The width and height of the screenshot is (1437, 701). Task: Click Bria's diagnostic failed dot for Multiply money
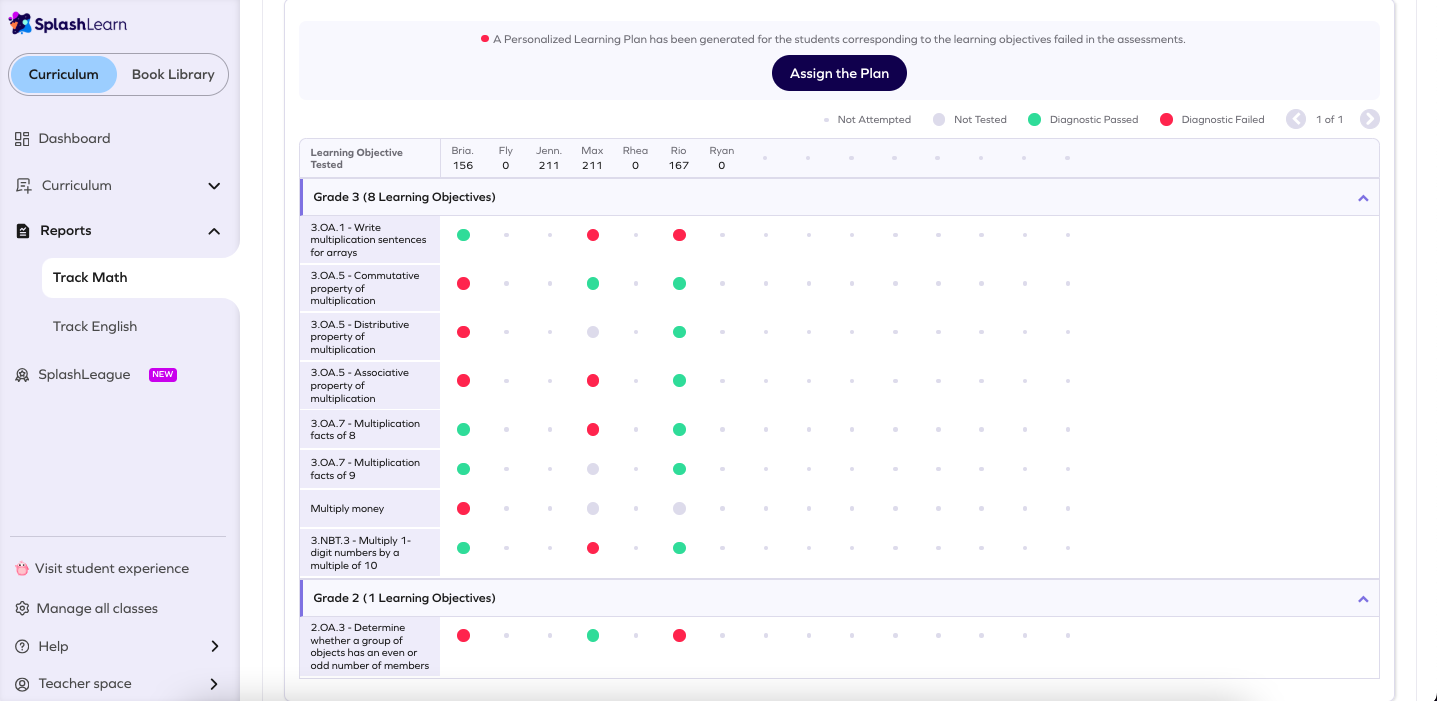(463, 508)
